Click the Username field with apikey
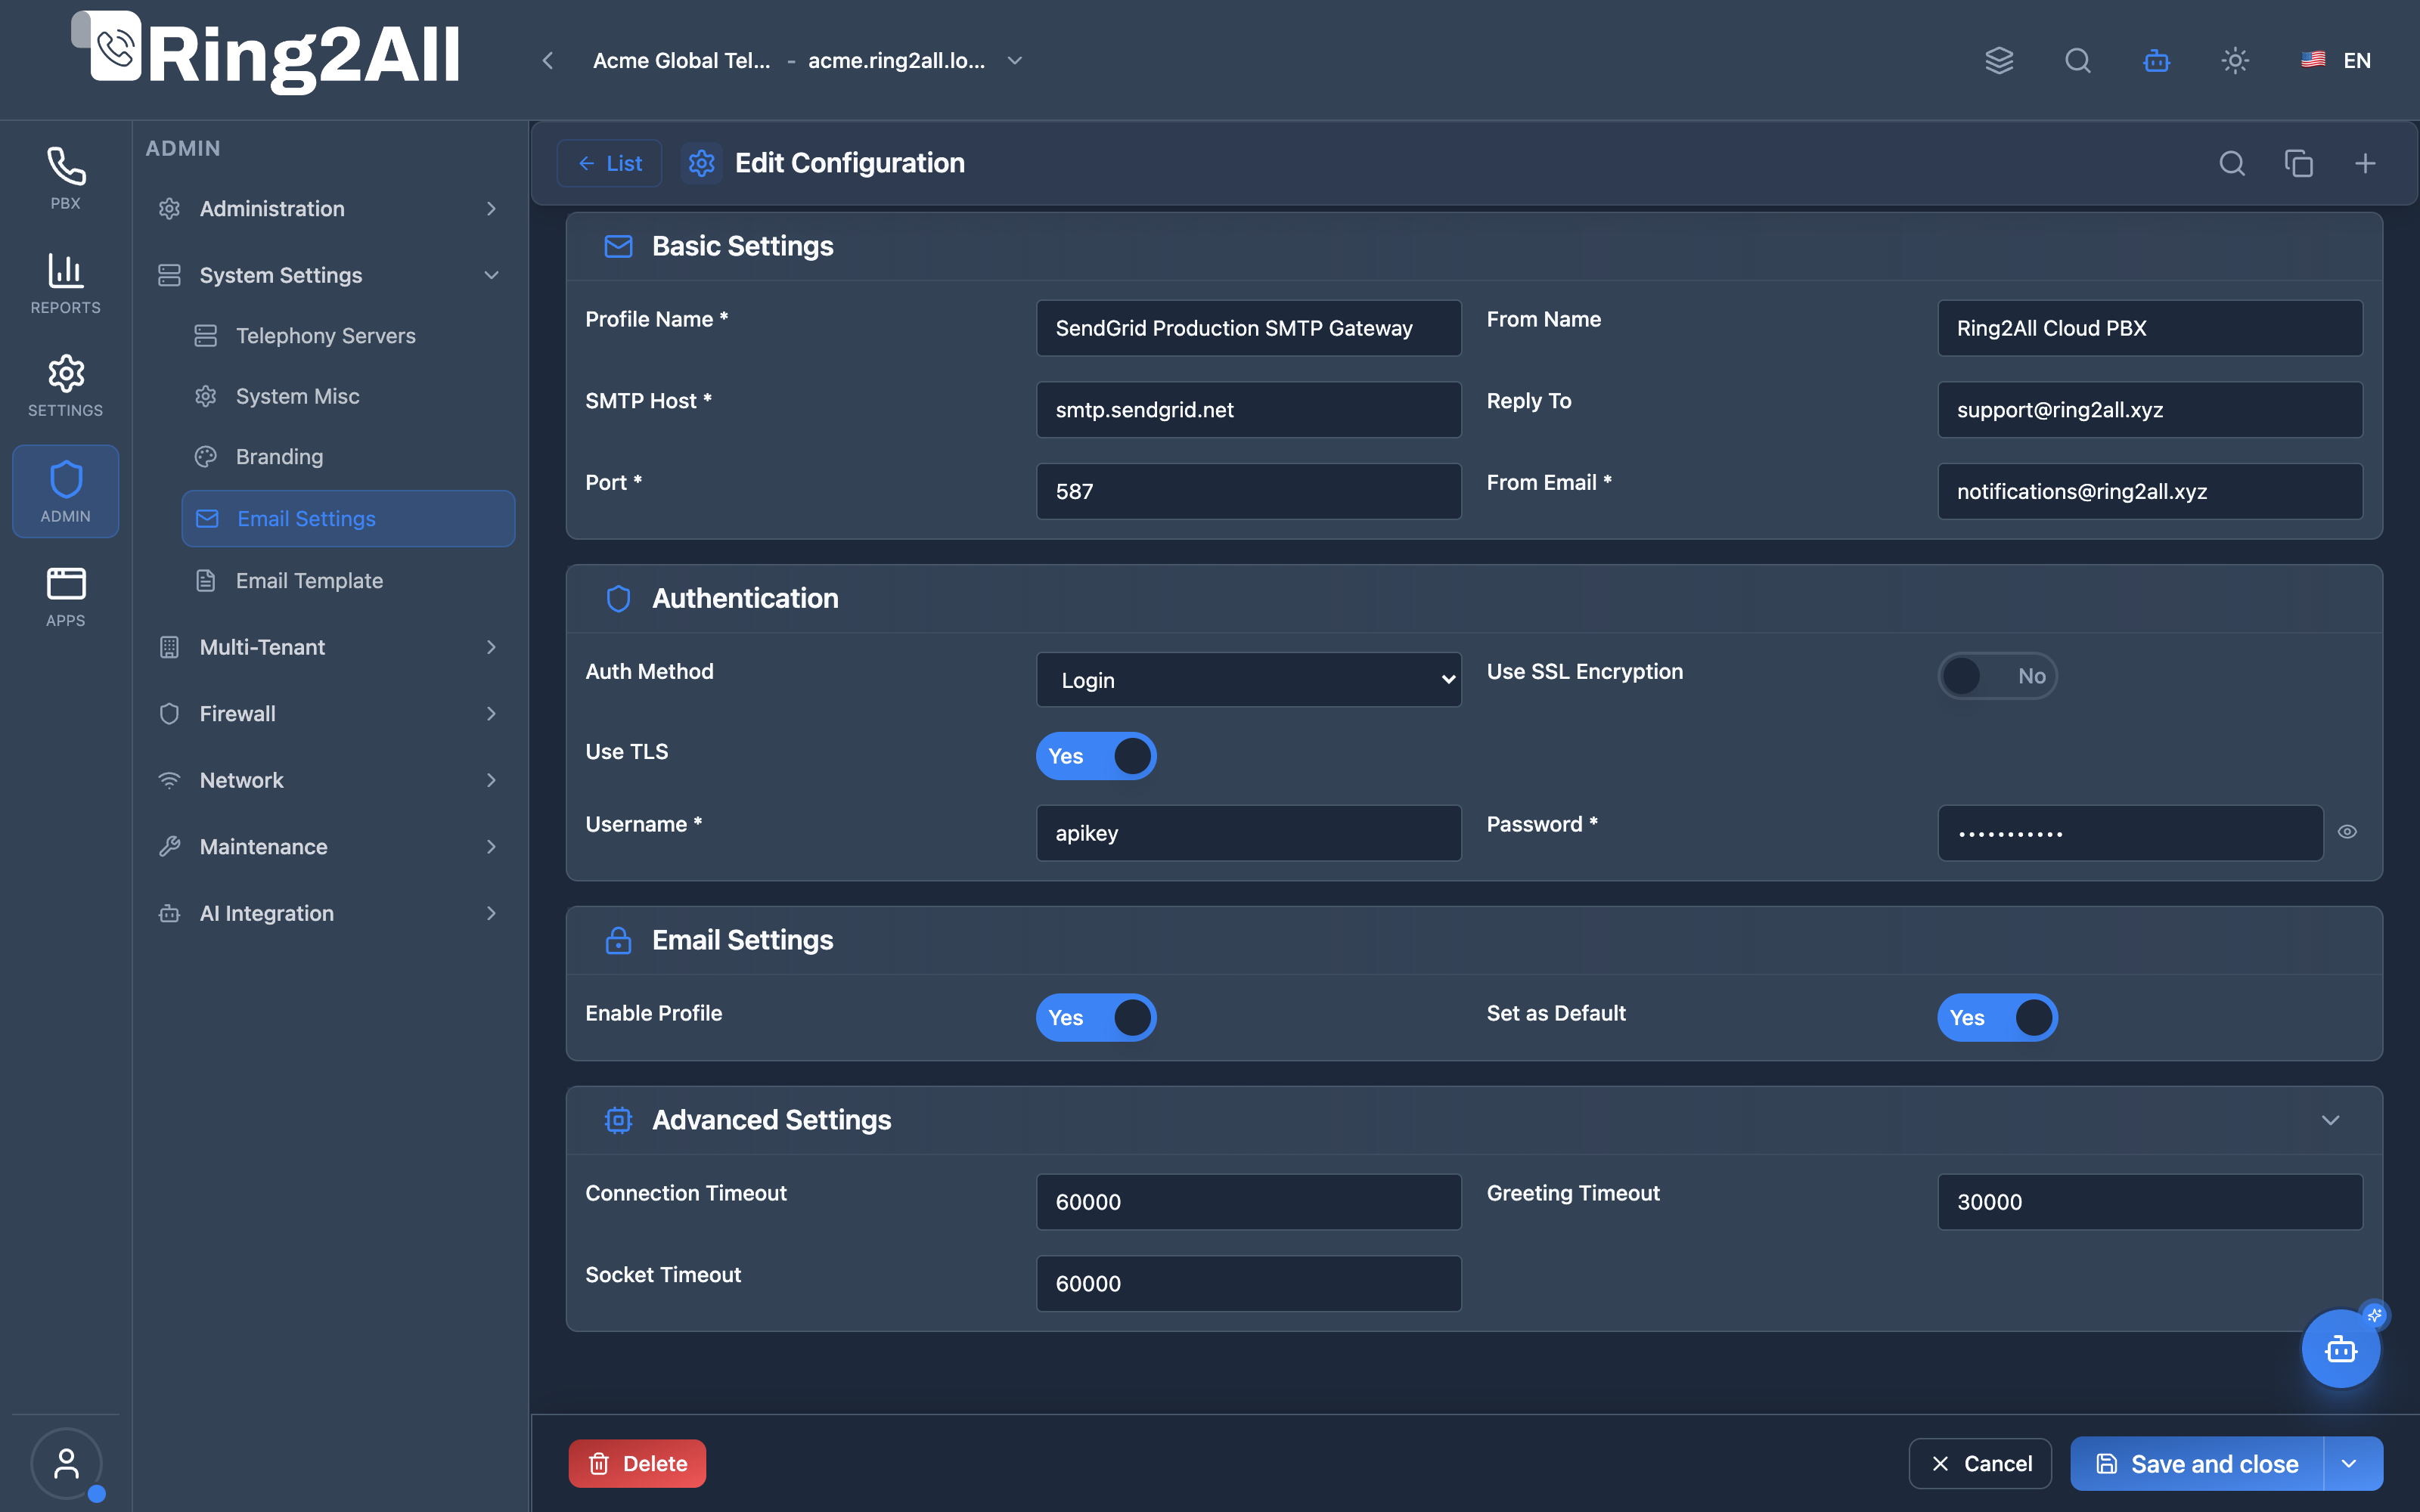The height and width of the screenshot is (1512, 2420). (x=1249, y=833)
